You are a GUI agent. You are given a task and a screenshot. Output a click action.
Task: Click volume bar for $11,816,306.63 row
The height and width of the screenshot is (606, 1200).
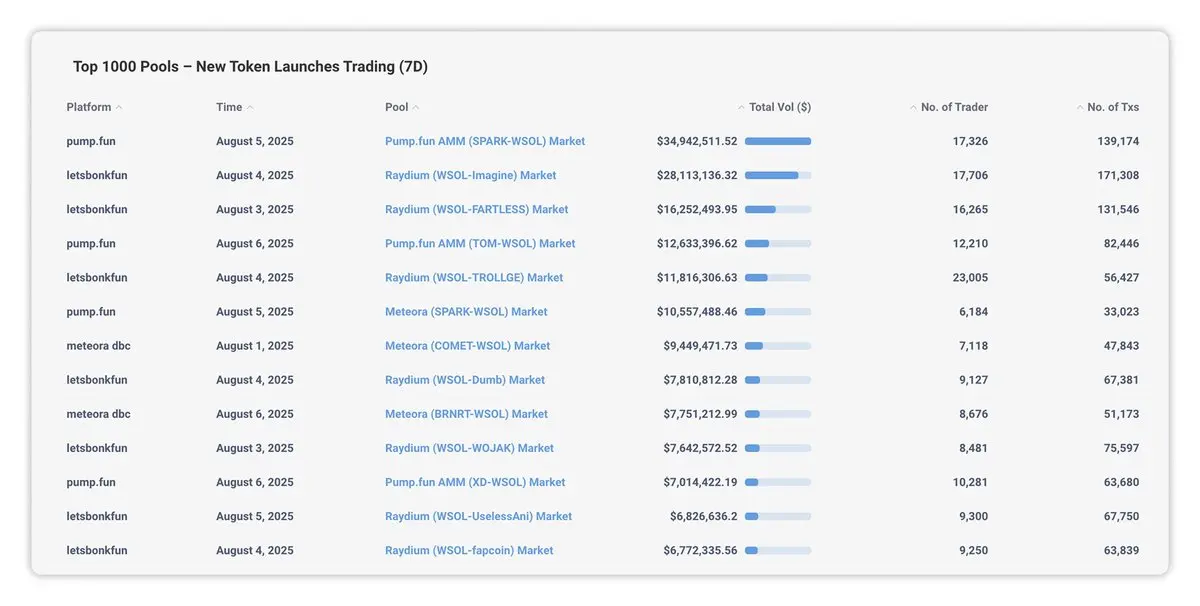click(778, 278)
